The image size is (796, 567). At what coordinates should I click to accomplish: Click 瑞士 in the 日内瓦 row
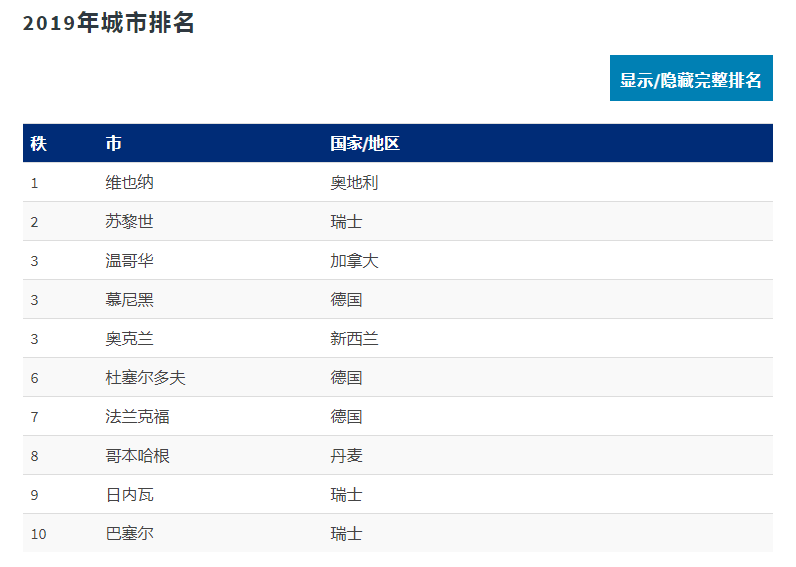click(x=346, y=494)
